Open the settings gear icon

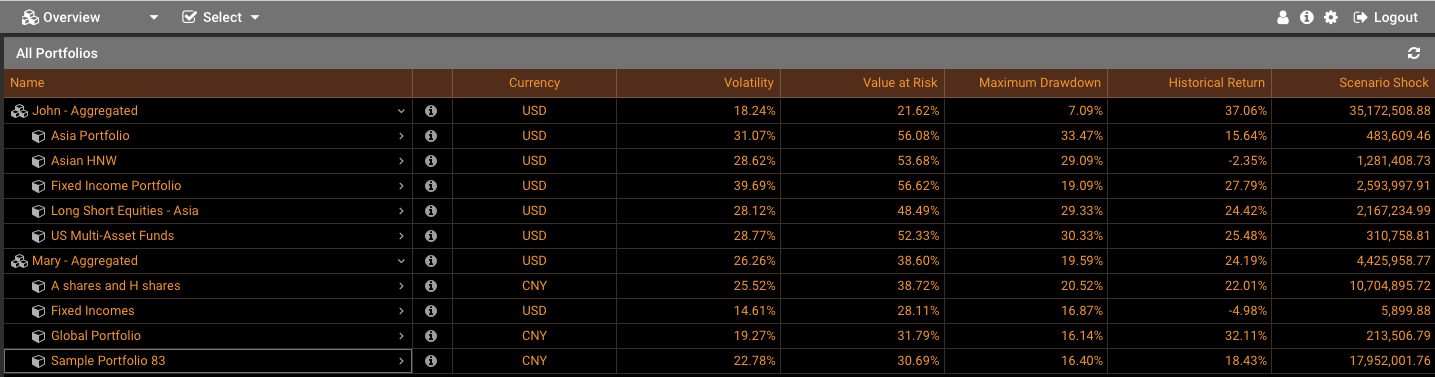tap(1330, 18)
